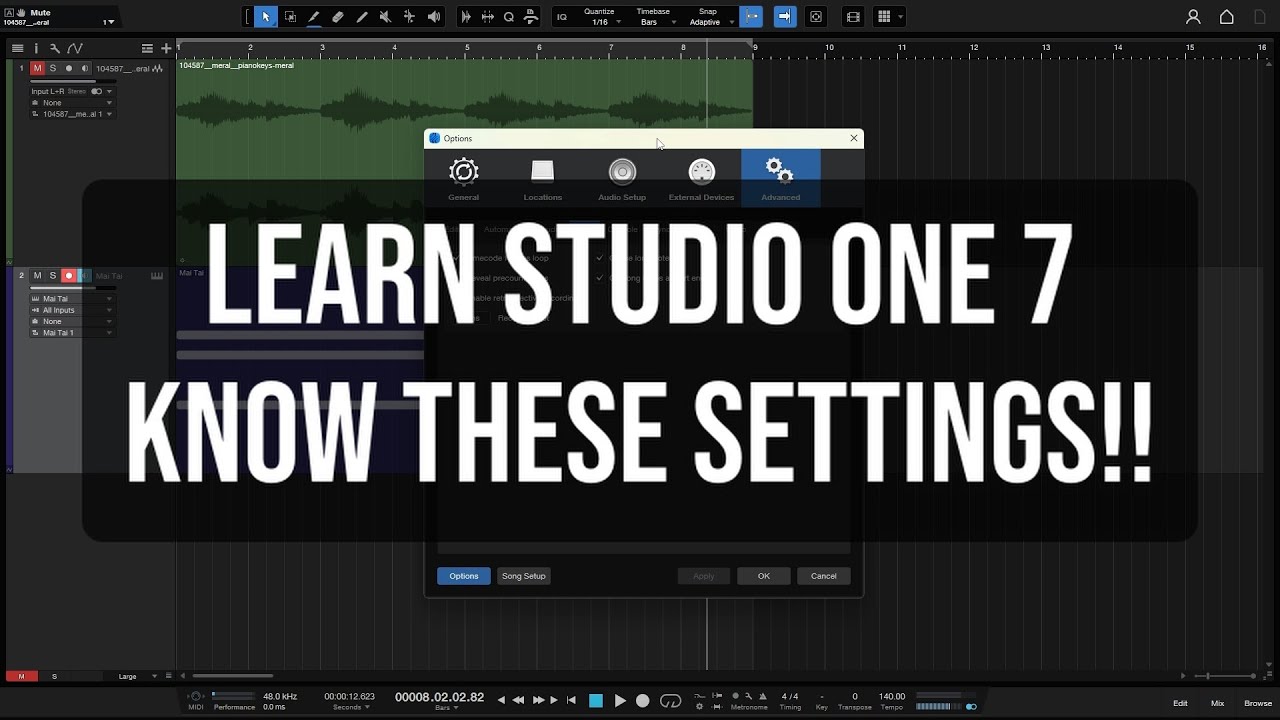Click the Rewind button in transport
This screenshot has height=720, width=1280.
click(x=518, y=701)
